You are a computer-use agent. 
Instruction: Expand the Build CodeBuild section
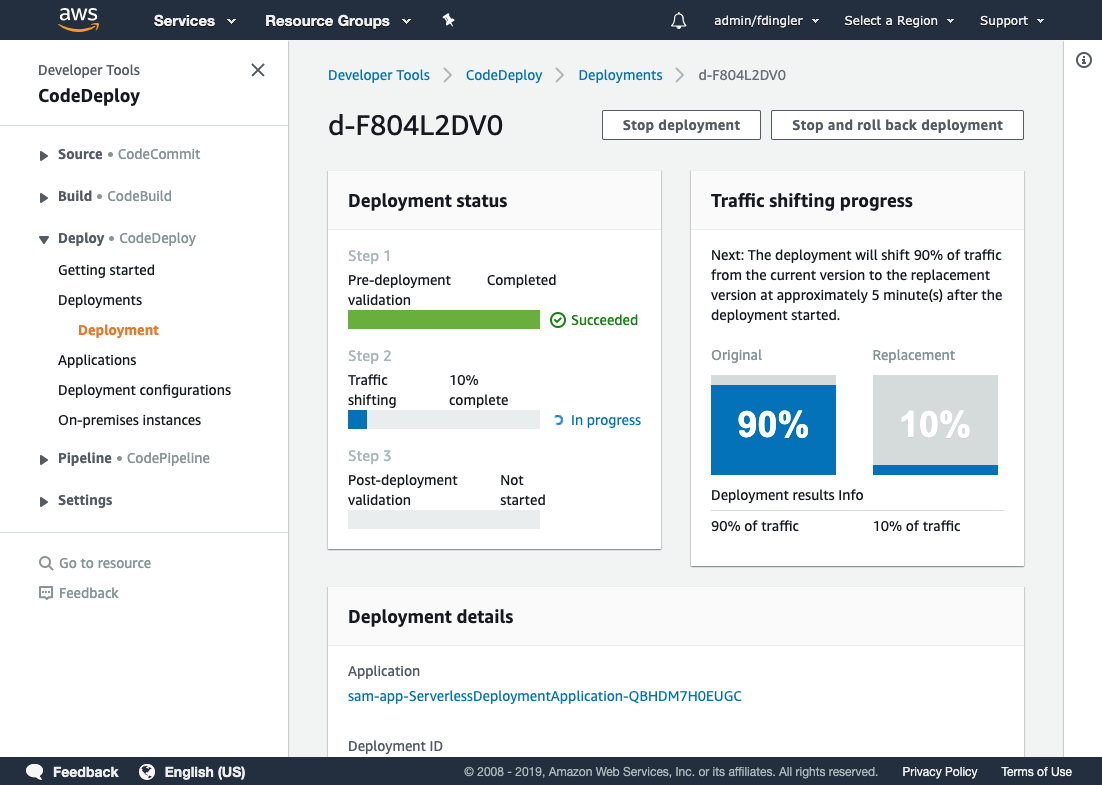(44, 197)
